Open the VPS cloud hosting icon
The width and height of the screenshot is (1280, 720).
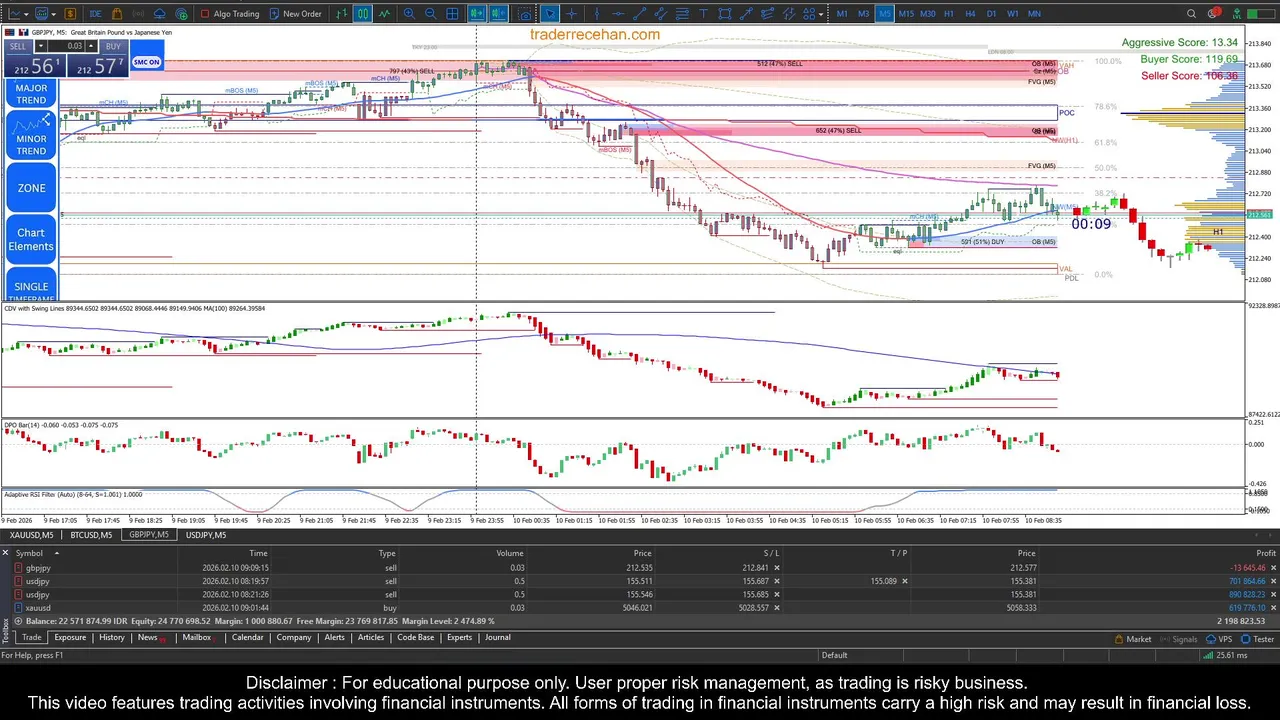click(x=160, y=14)
